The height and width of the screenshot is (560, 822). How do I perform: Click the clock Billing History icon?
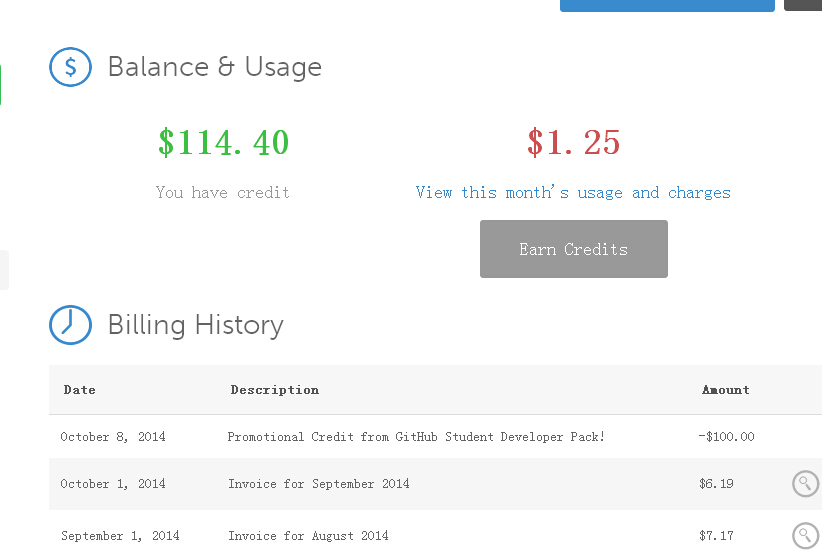pos(70,325)
